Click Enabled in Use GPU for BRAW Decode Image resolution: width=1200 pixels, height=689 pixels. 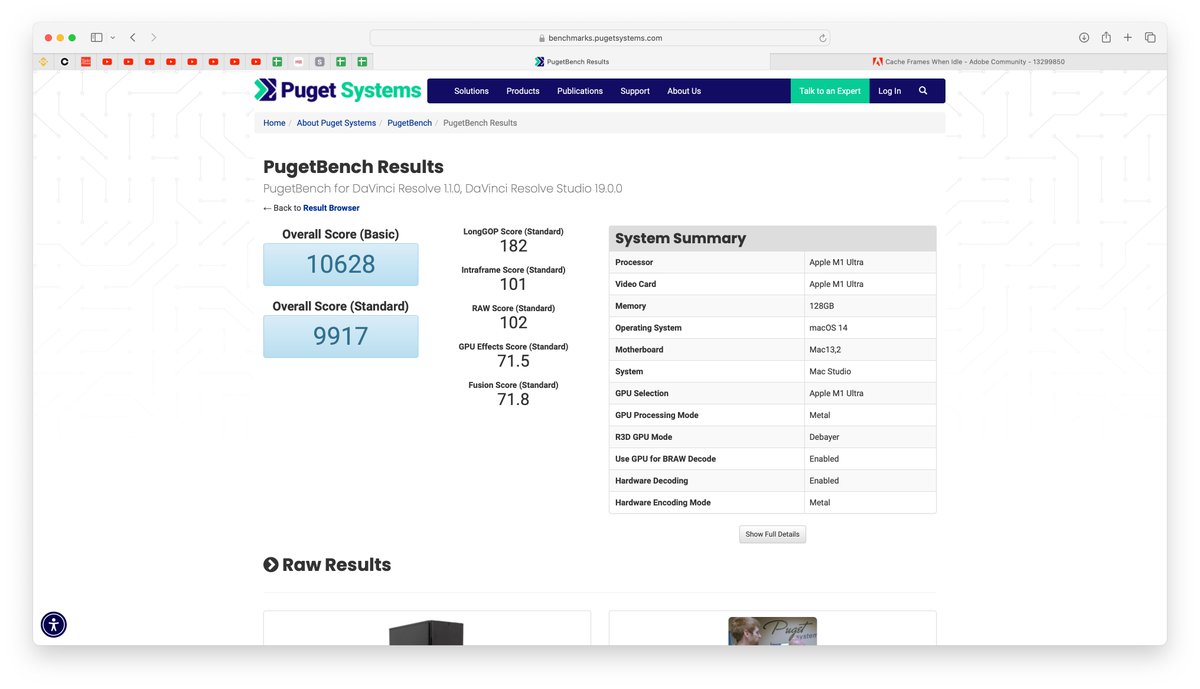(824, 459)
